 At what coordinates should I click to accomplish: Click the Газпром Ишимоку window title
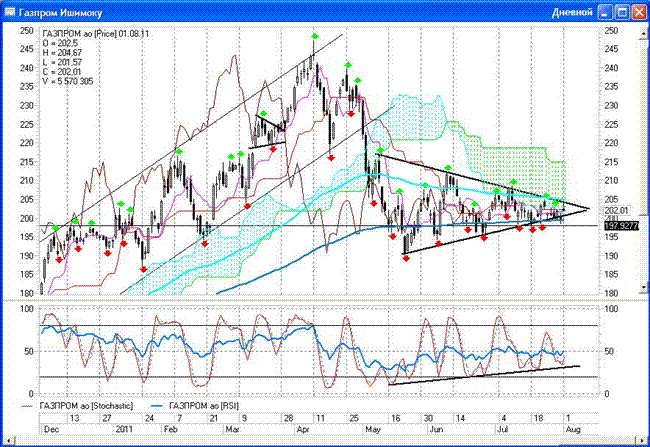pos(61,13)
